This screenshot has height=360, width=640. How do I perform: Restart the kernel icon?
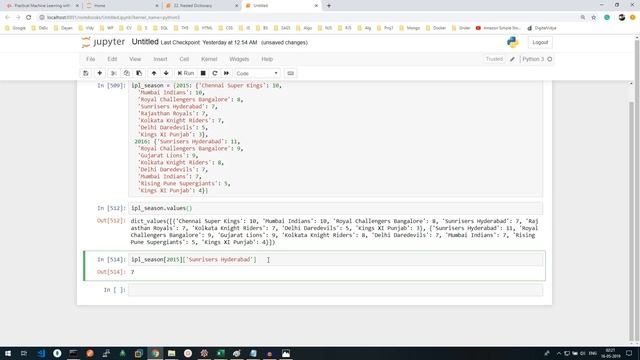tap(215, 73)
